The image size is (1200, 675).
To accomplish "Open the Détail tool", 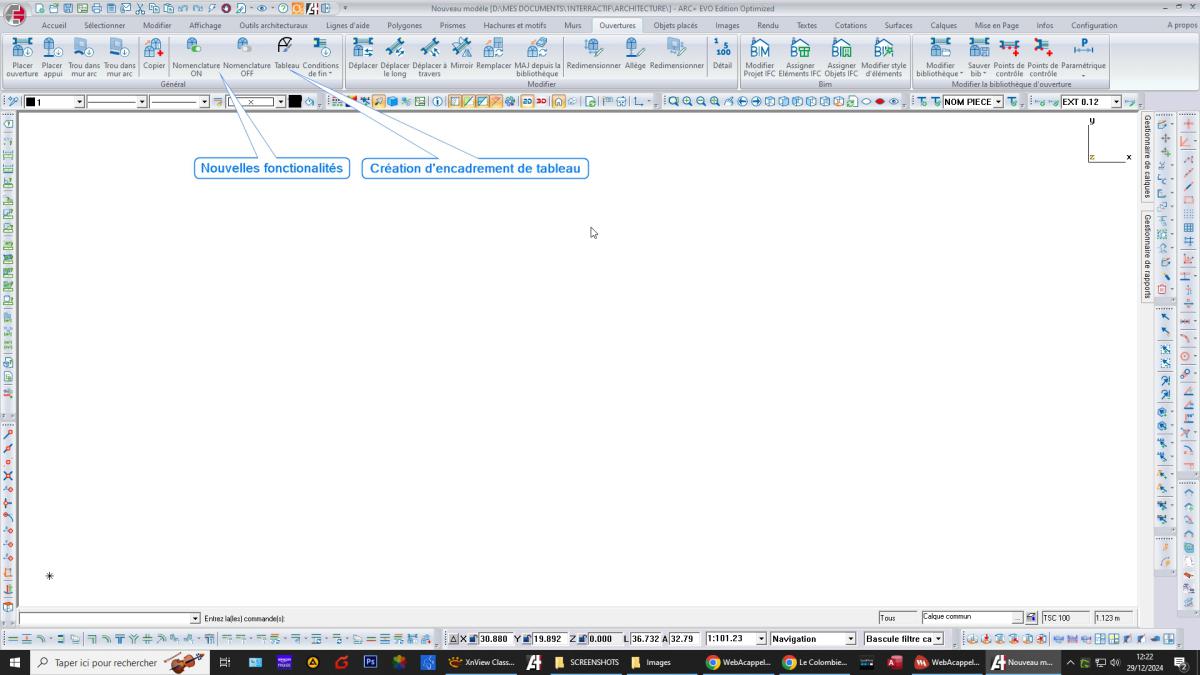I will pos(722,56).
